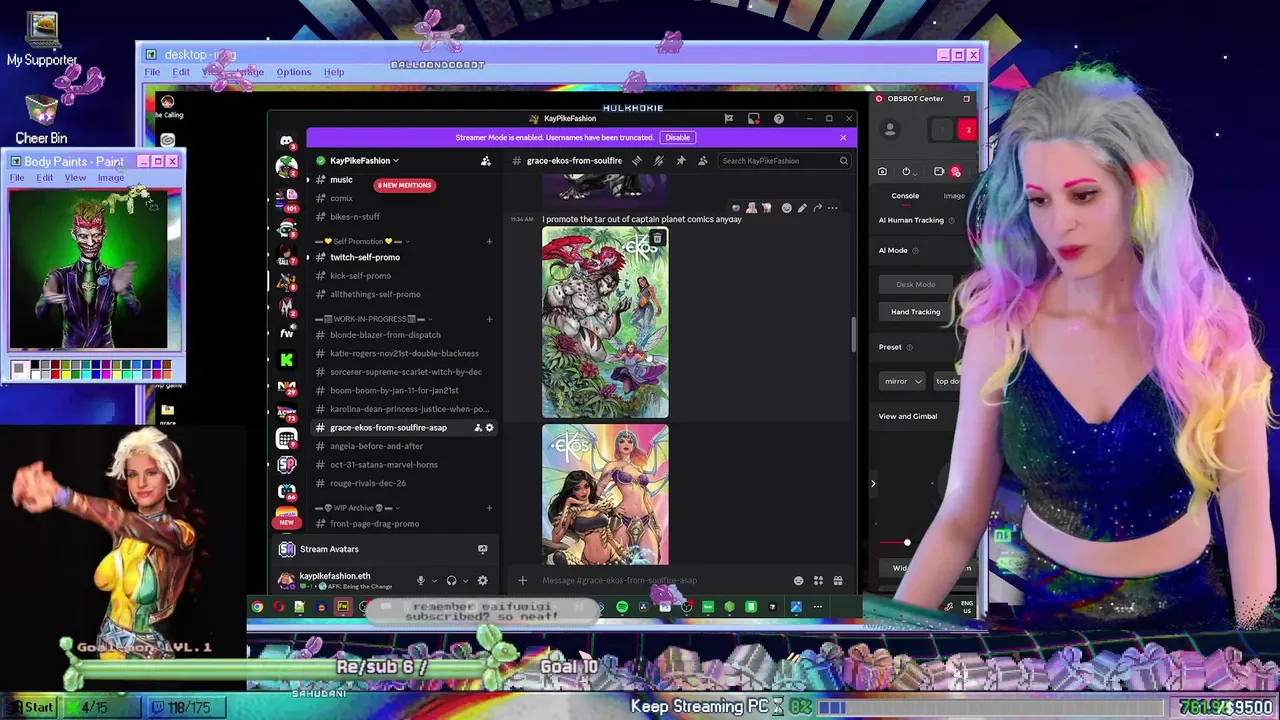This screenshot has height=720, width=1280.
Task: Edit message with the pencil icon
Action: 801,208
